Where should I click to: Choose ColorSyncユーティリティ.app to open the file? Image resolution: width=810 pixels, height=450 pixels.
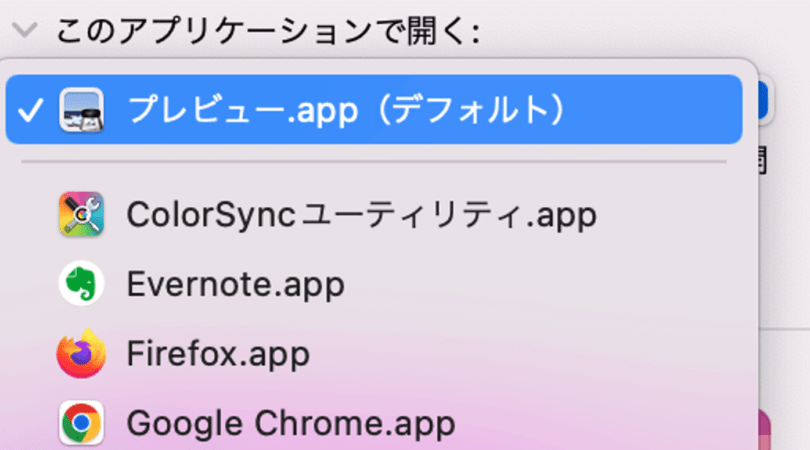pos(361,214)
